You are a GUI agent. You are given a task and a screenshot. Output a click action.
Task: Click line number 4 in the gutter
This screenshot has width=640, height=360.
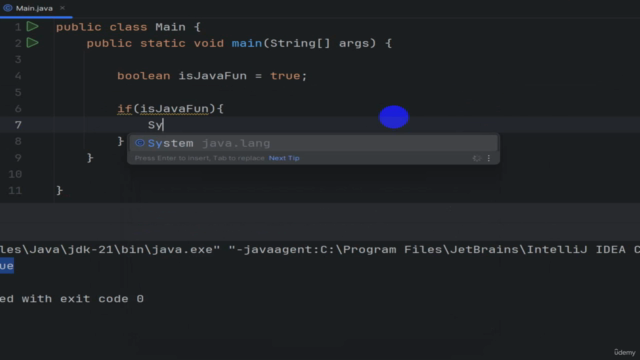(x=18, y=76)
